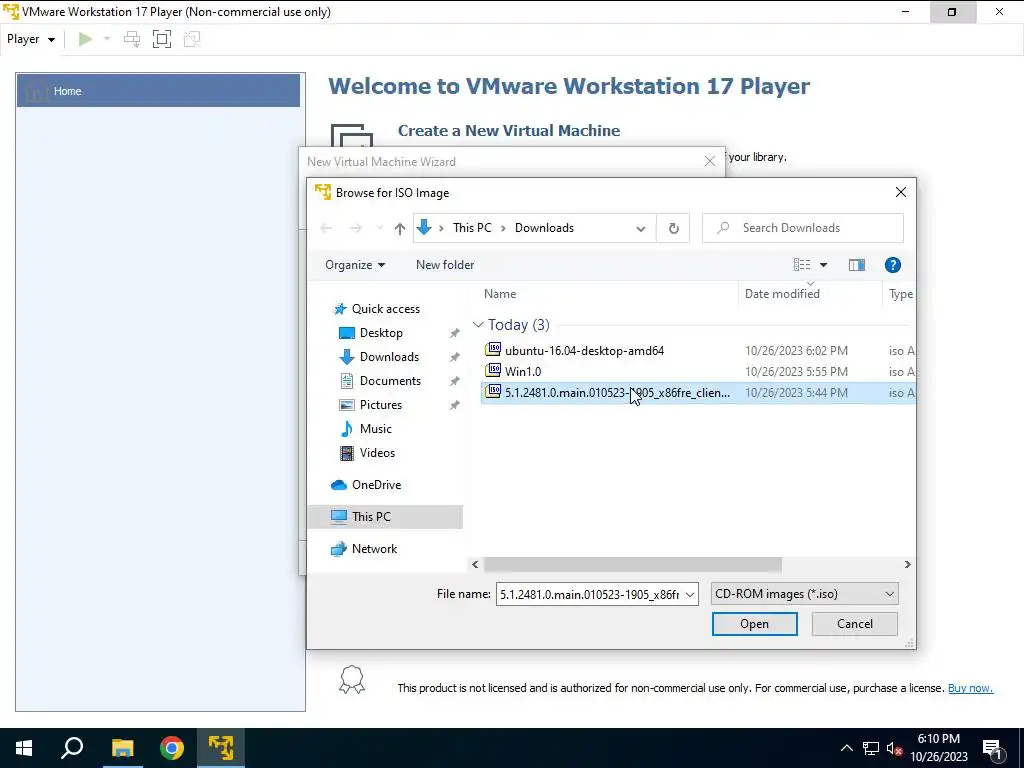Open Google Chrome from the taskbar
Screen dimensions: 1024x768
click(x=172, y=748)
